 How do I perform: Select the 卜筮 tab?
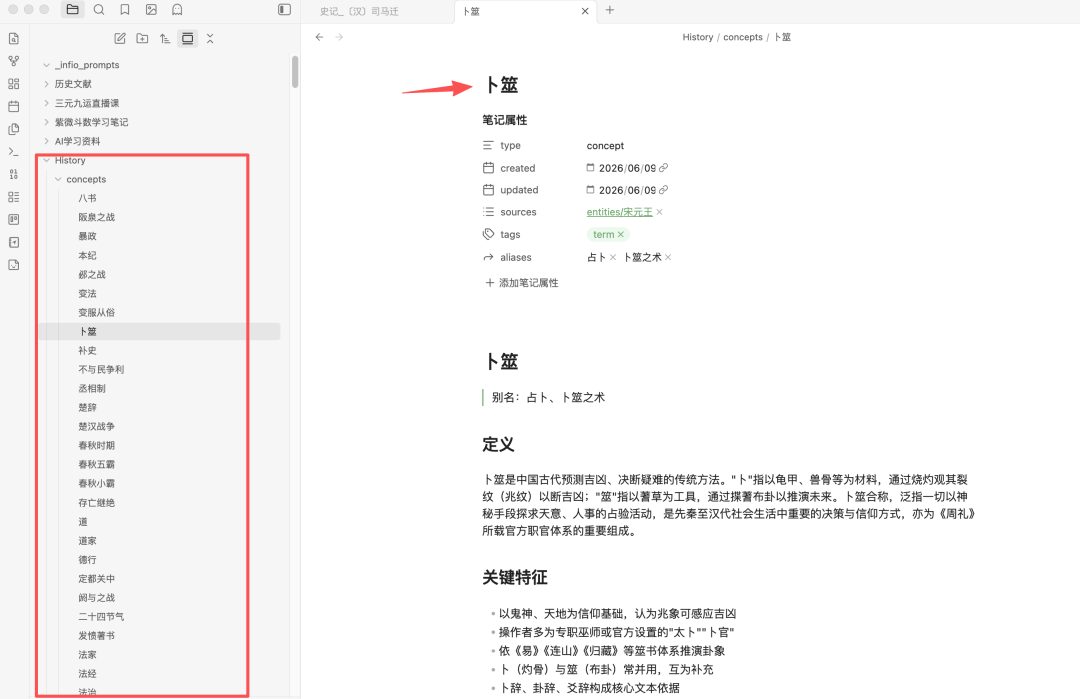tap(471, 12)
